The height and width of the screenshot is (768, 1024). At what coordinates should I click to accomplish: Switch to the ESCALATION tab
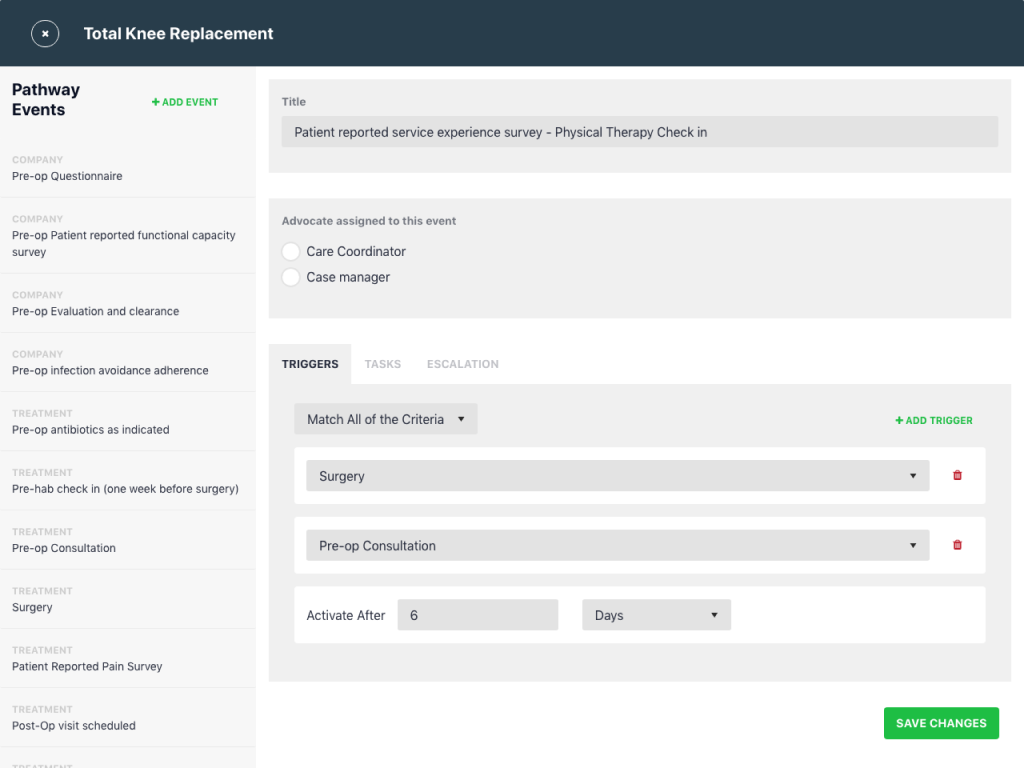click(462, 364)
